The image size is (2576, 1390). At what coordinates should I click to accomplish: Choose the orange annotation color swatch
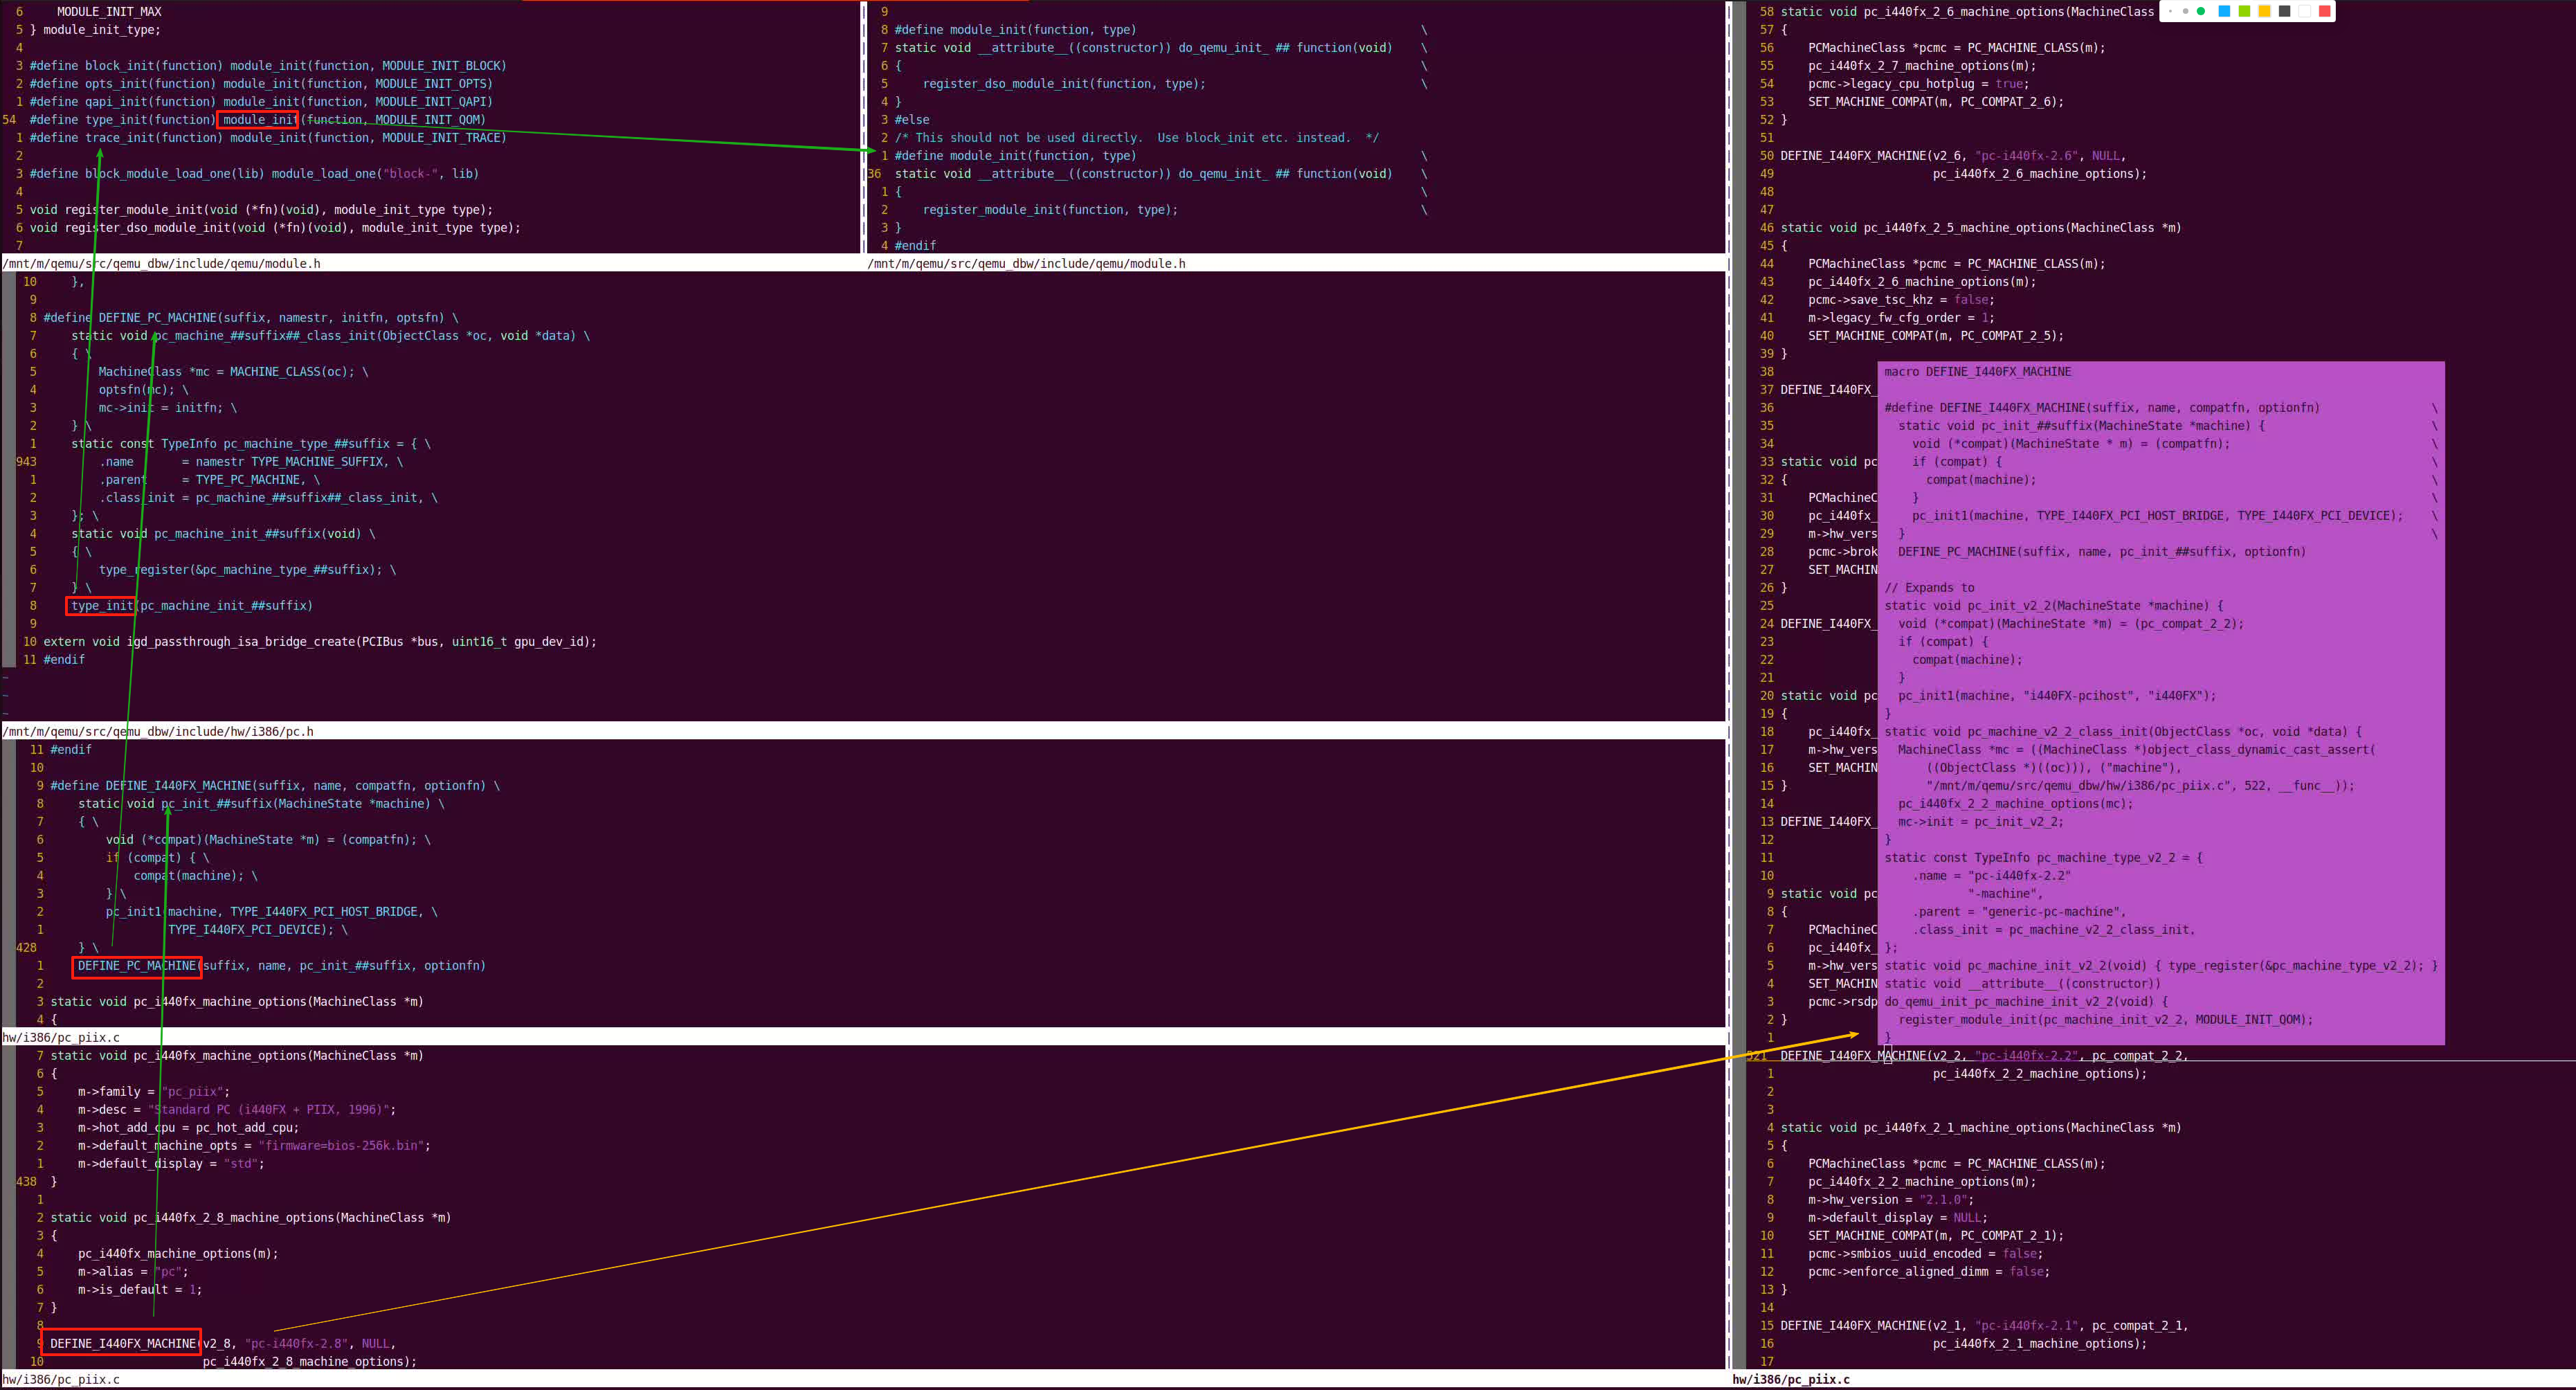pyautogui.click(x=2265, y=11)
